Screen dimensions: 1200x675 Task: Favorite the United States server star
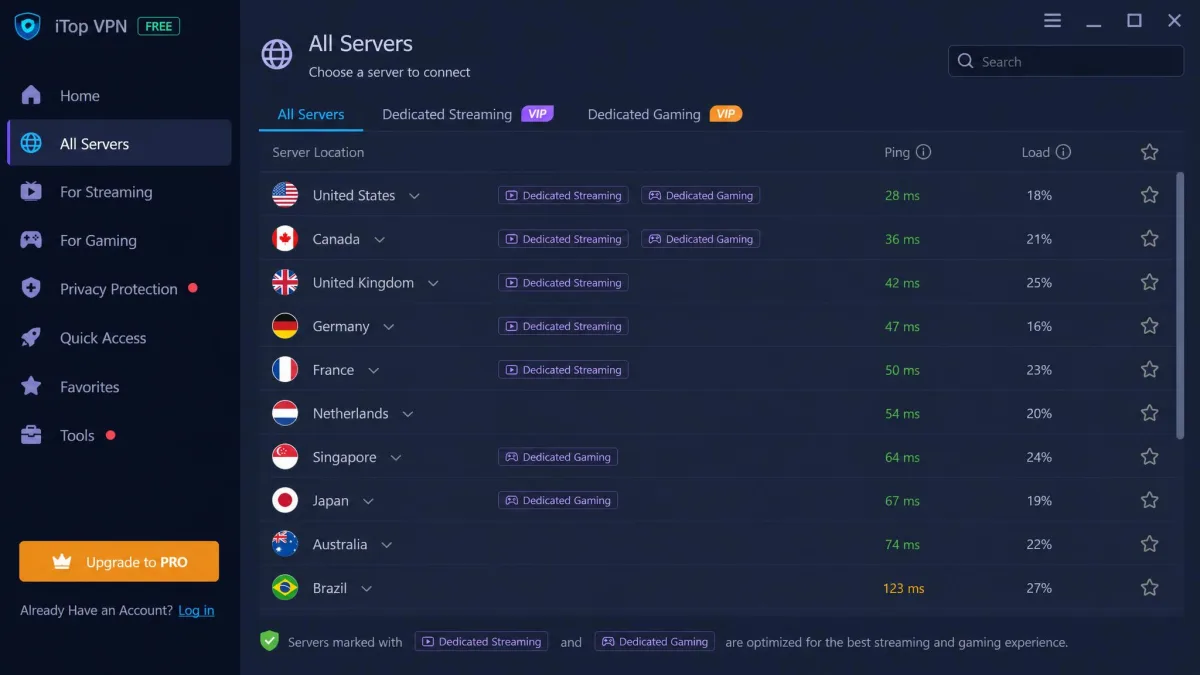(x=1150, y=195)
